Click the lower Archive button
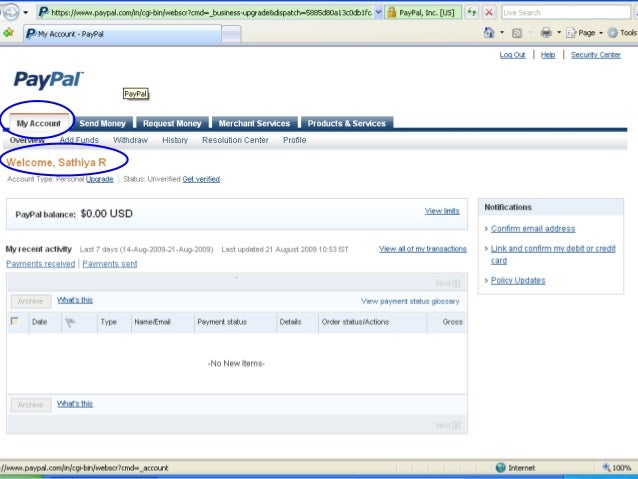The height and width of the screenshot is (479, 638). point(31,405)
